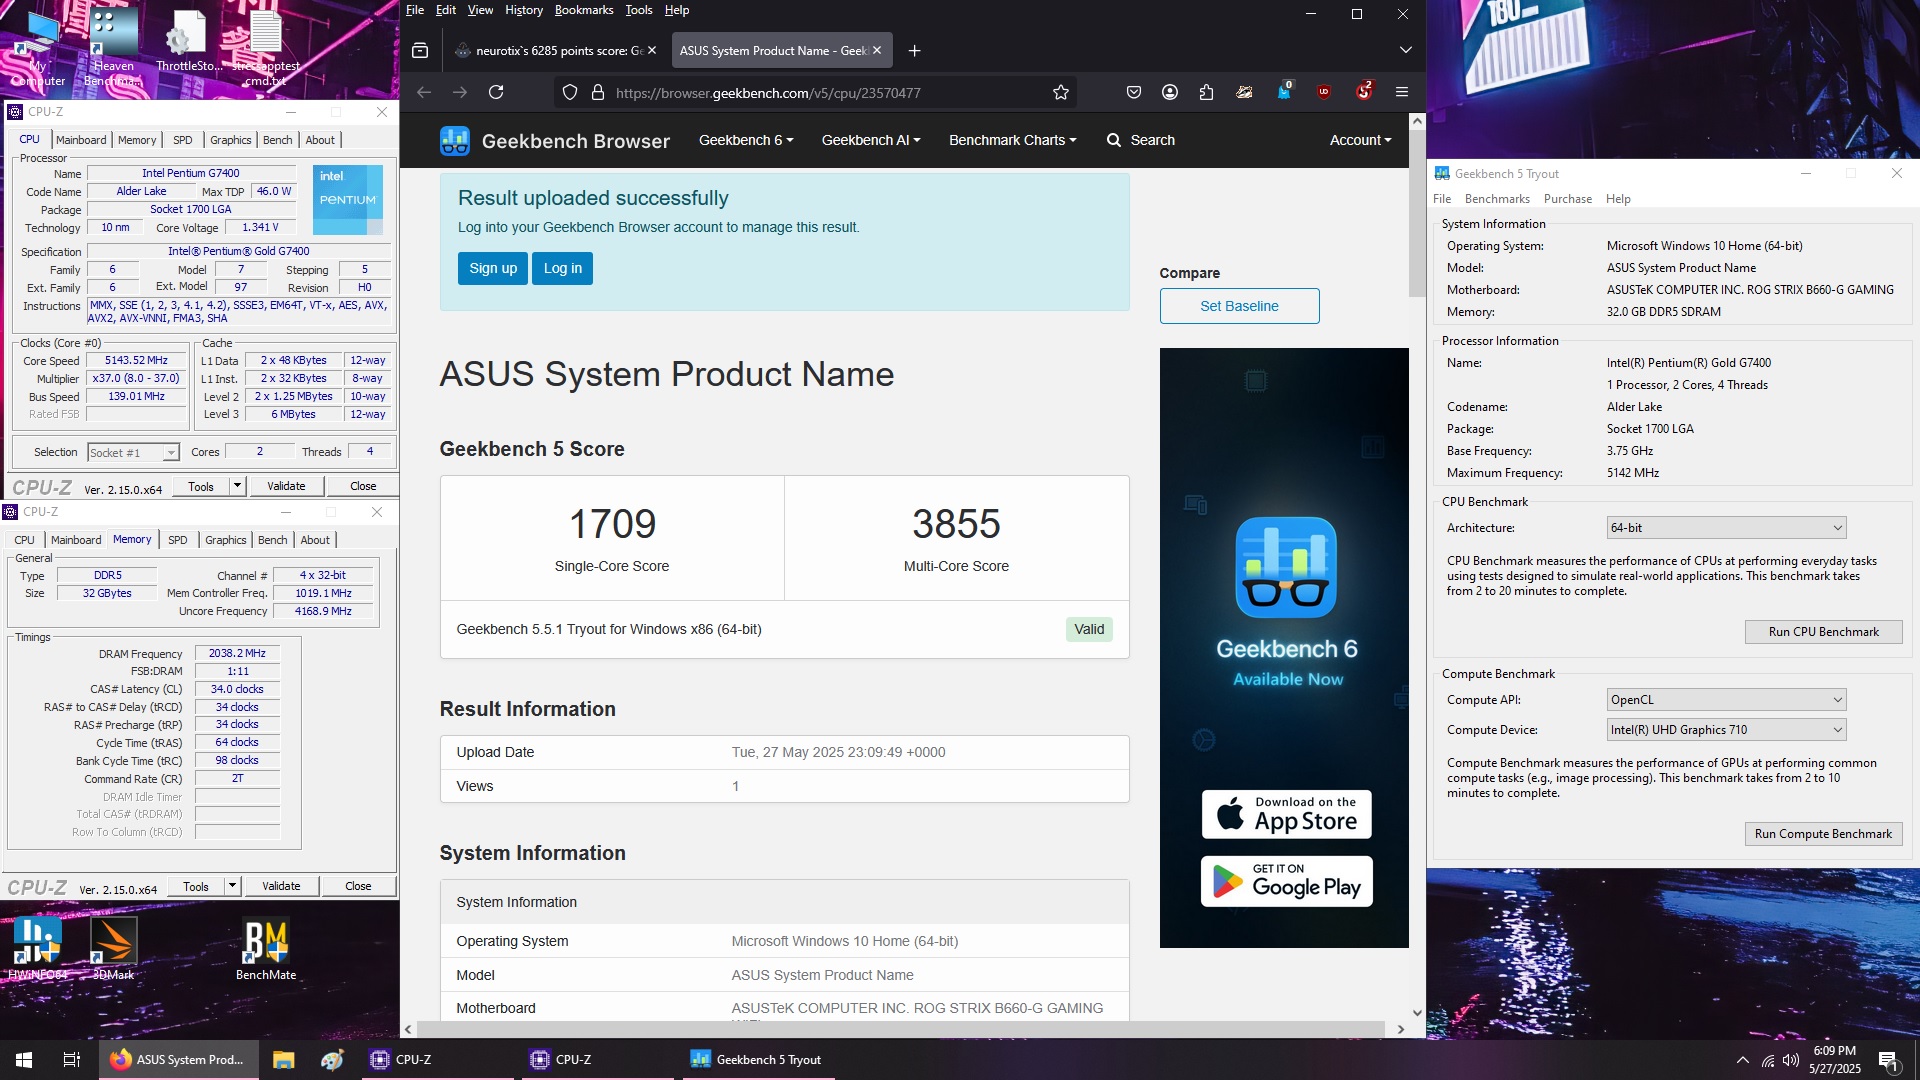1920x1080 pixels.
Task: Open new tab with plus icon
Action: pyautogui.click(x=914, y=50)
